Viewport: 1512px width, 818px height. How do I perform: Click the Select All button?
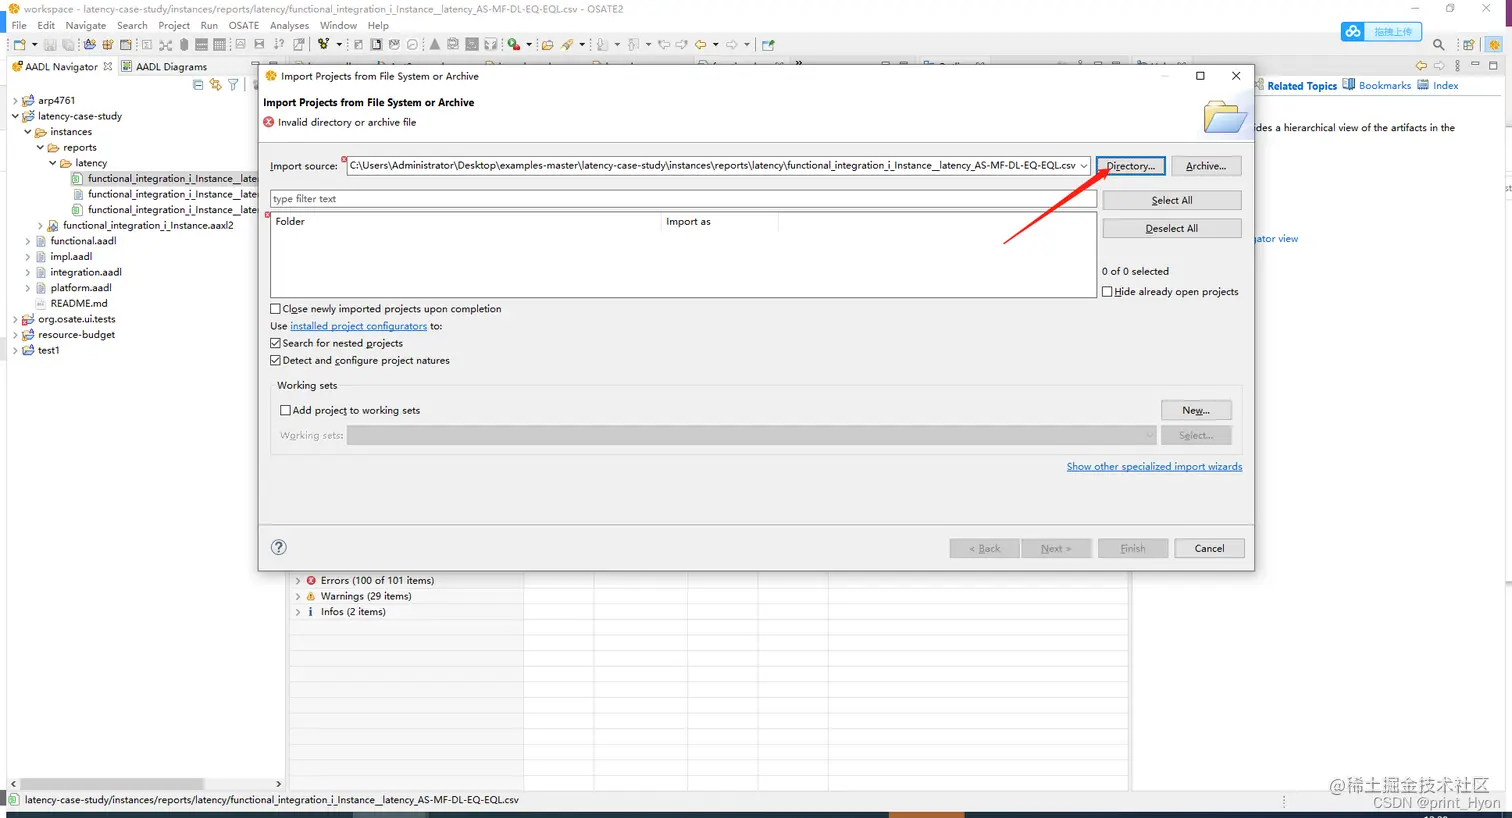click(1172, 200)
